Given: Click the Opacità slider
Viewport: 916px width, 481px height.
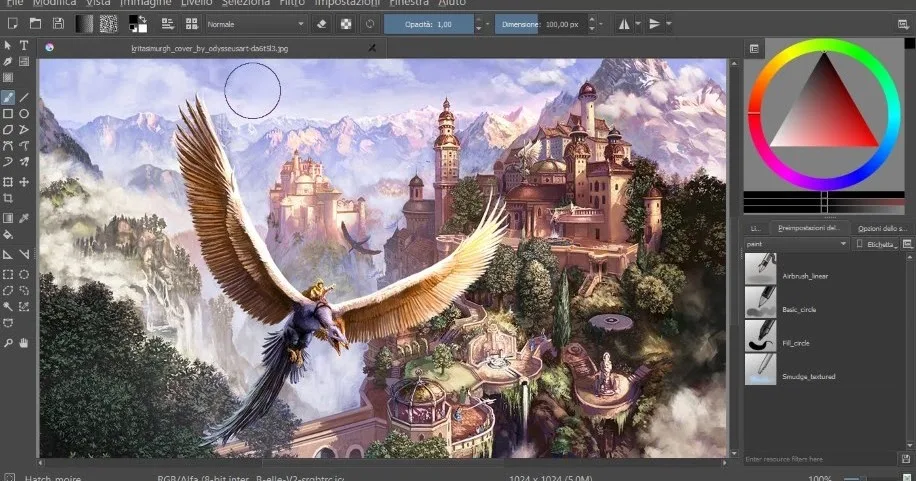Looking at the screenshot, I should 428,24.
